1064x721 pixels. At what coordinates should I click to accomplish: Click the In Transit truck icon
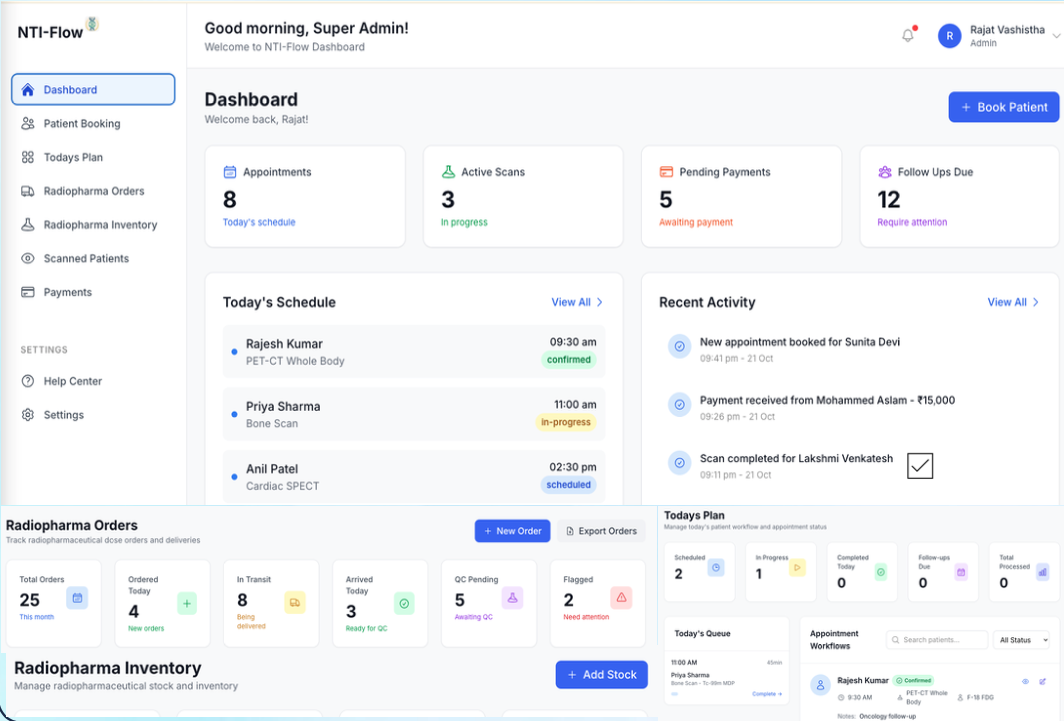coord(294,602)
